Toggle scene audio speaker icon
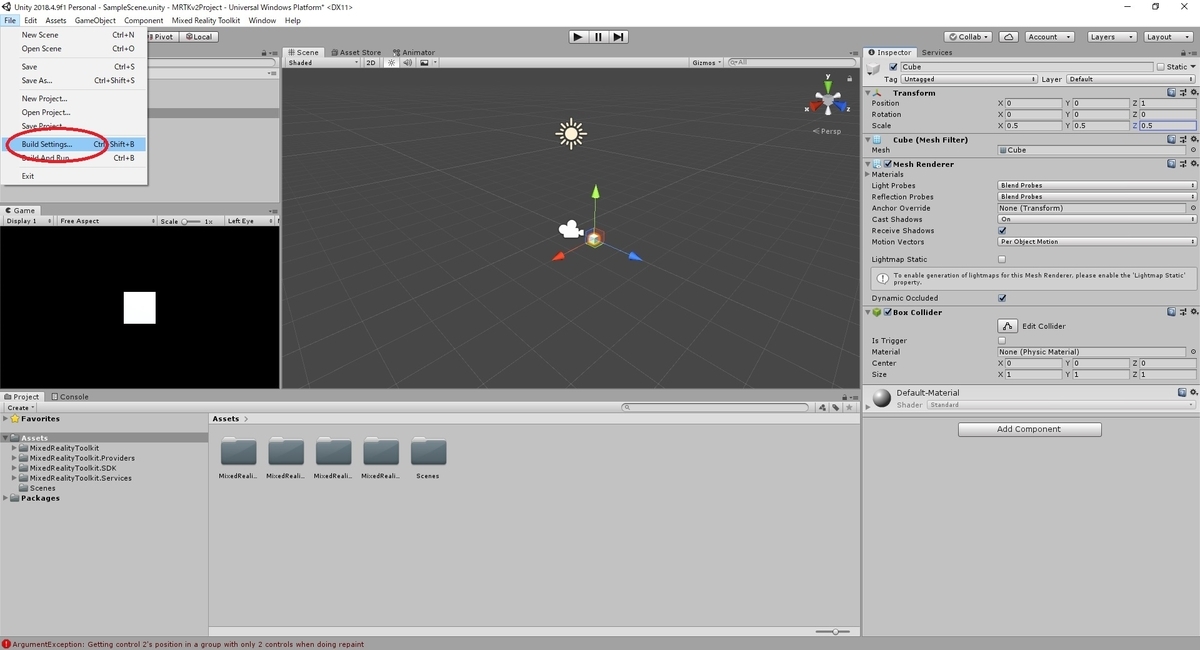1200x650 pixels. coord(408,63)
